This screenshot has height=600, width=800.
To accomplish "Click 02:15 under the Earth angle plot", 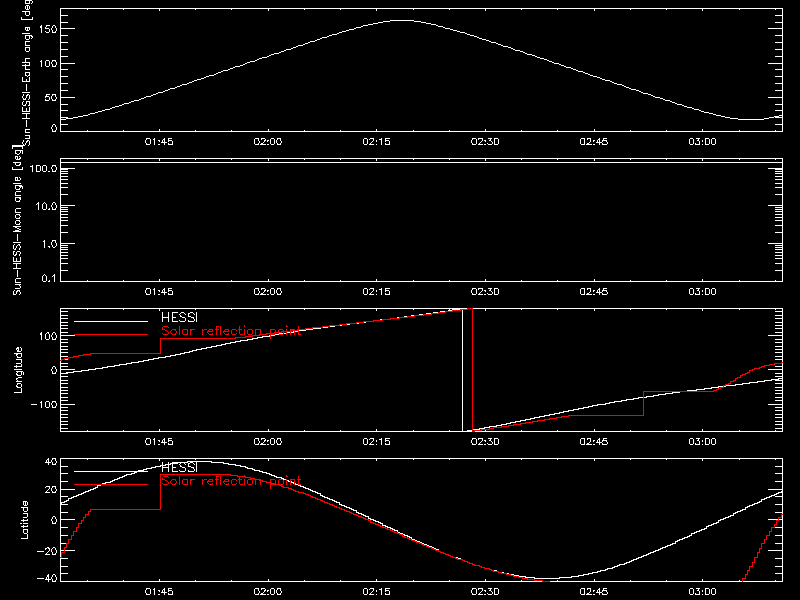I will (x=377, y=141).
